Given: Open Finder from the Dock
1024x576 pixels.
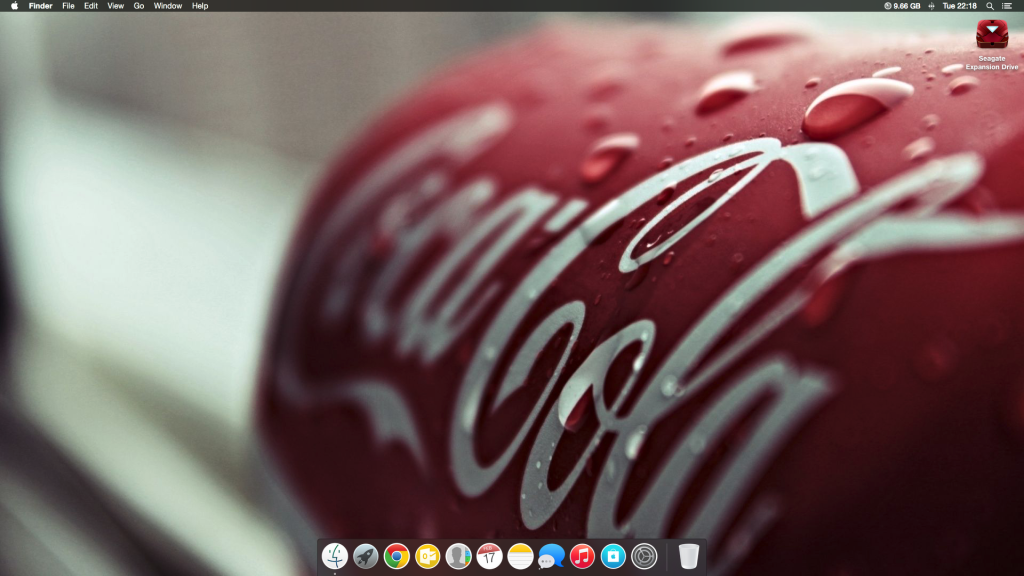Looking at the screenshot, I should [x=334, y=556].
